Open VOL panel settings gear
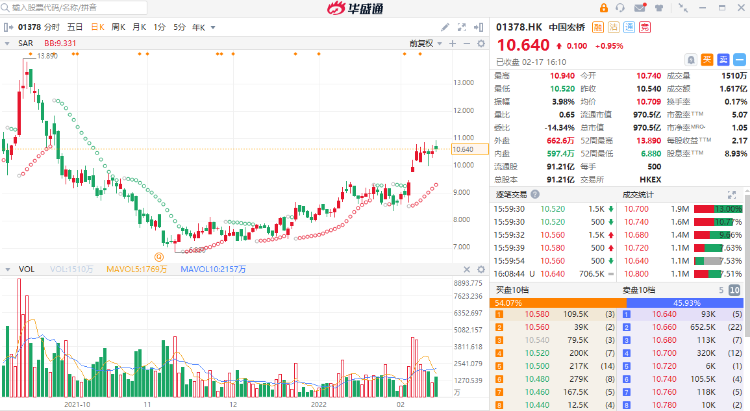 pyautogui.click(x=481, y=269)
